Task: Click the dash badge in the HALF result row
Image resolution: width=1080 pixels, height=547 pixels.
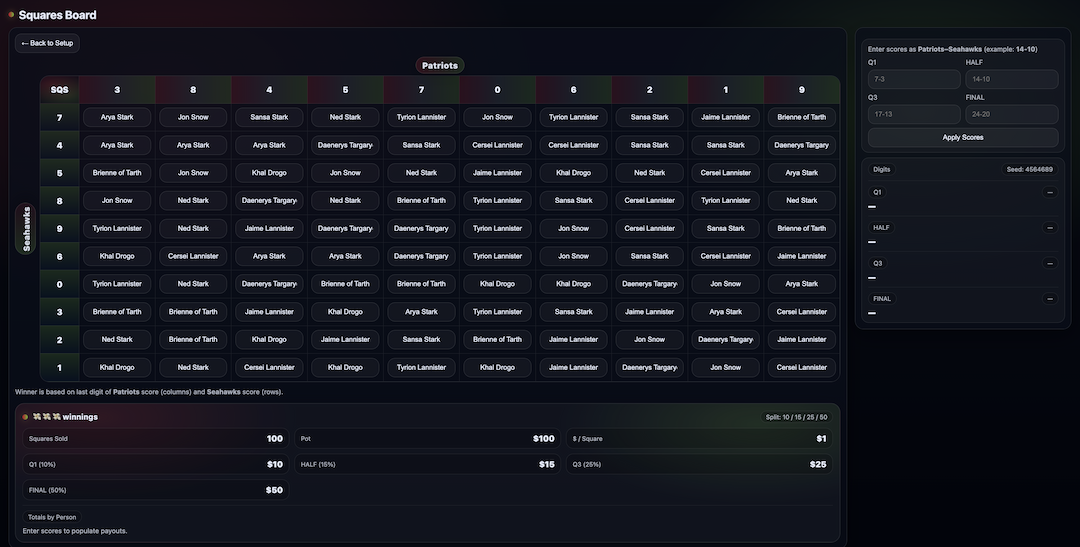Action: pos(1050,227)
